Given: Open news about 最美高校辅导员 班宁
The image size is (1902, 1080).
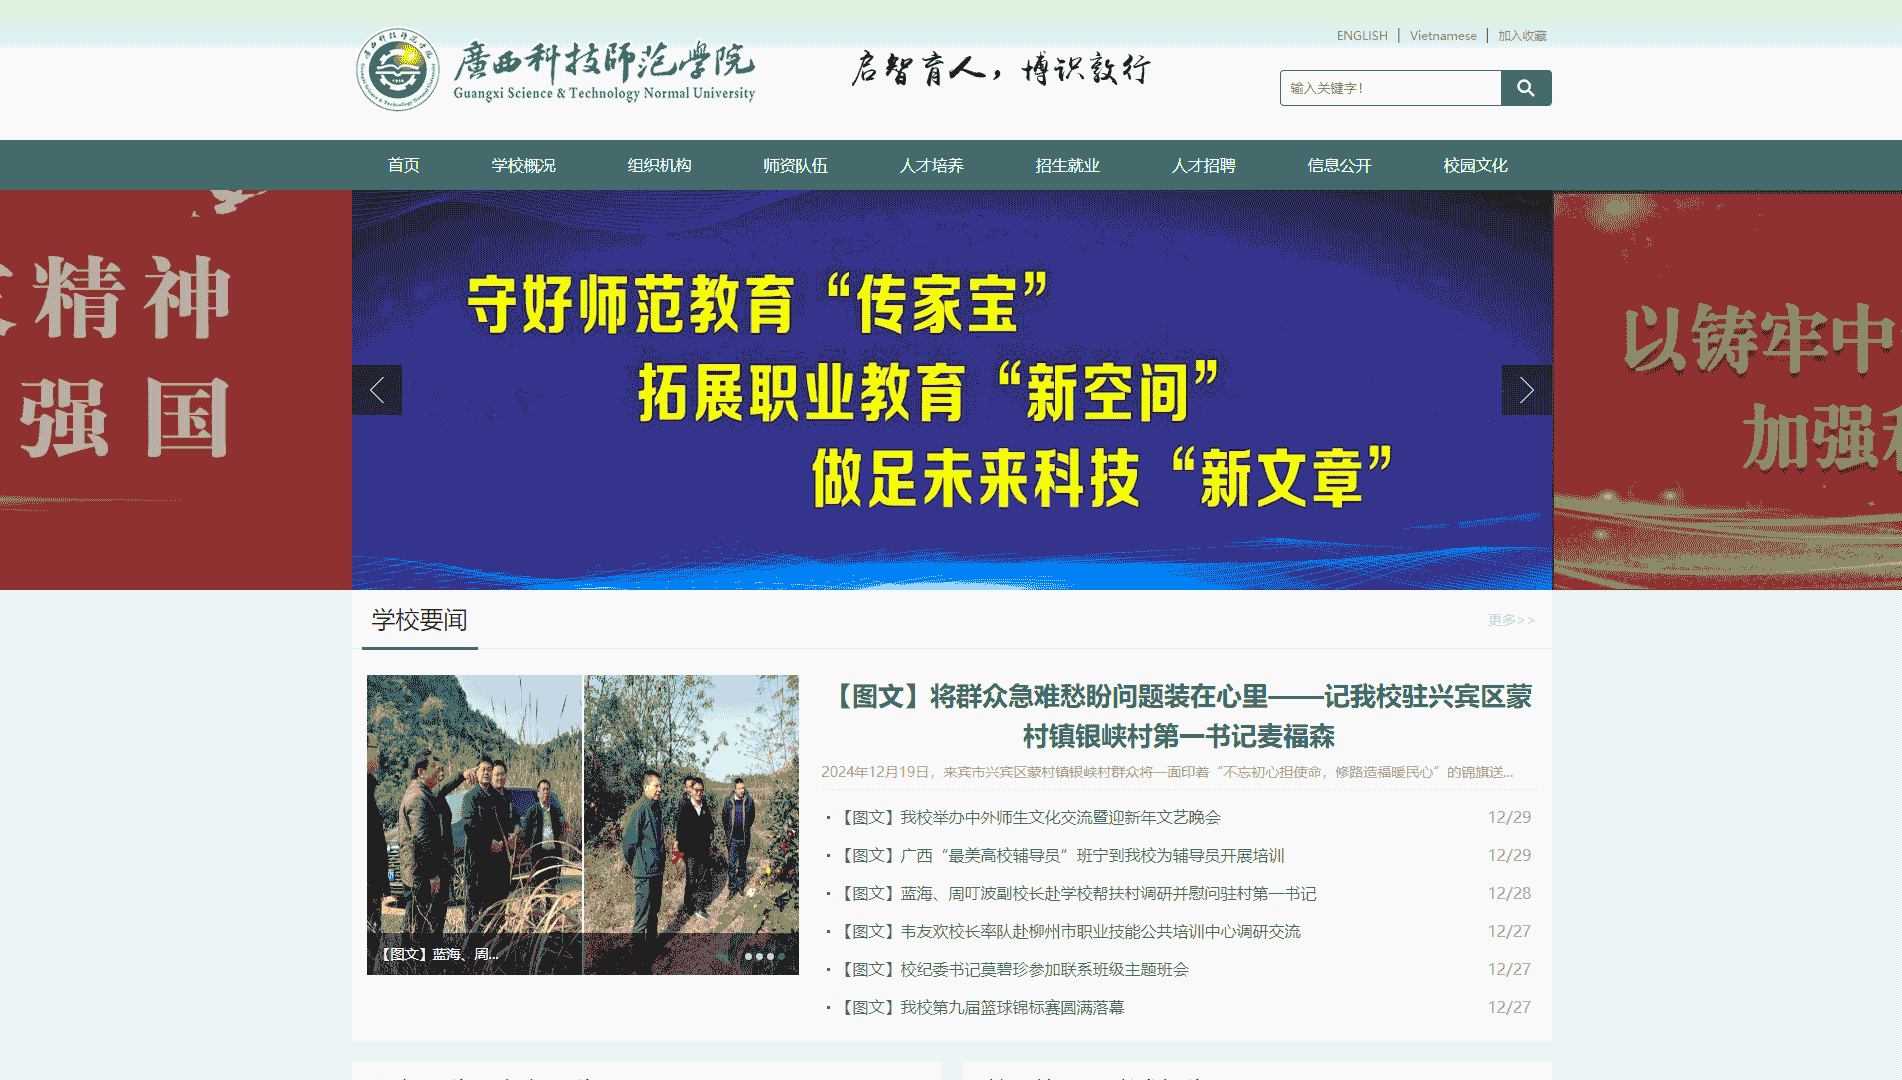Looking at the screenshot, I should click(x=1062, y=855).
